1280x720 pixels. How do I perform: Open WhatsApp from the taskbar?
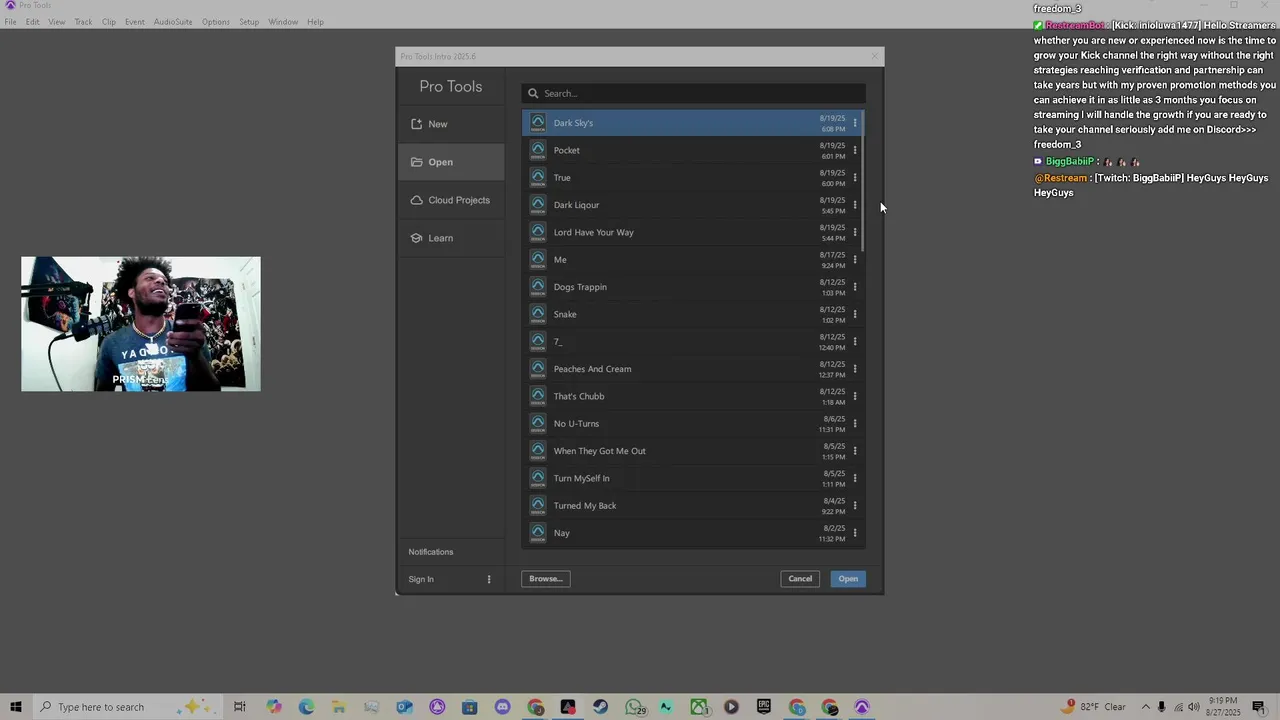634,707
